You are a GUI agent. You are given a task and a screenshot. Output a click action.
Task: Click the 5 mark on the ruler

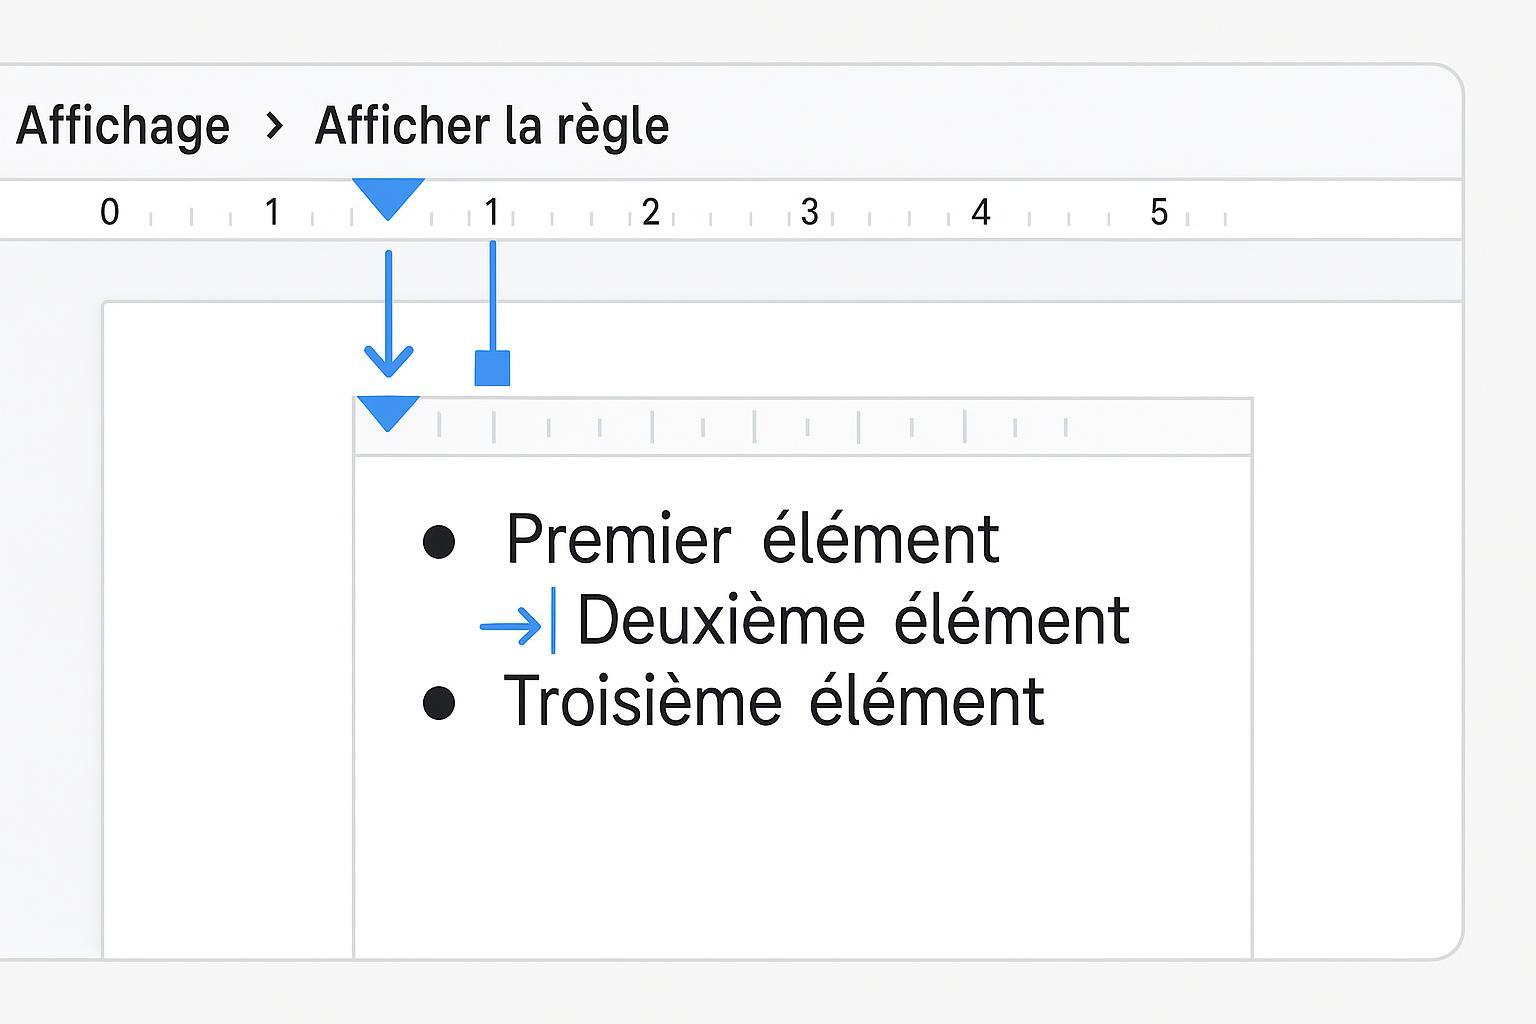pyautogui.click(x=1159, y=212)
